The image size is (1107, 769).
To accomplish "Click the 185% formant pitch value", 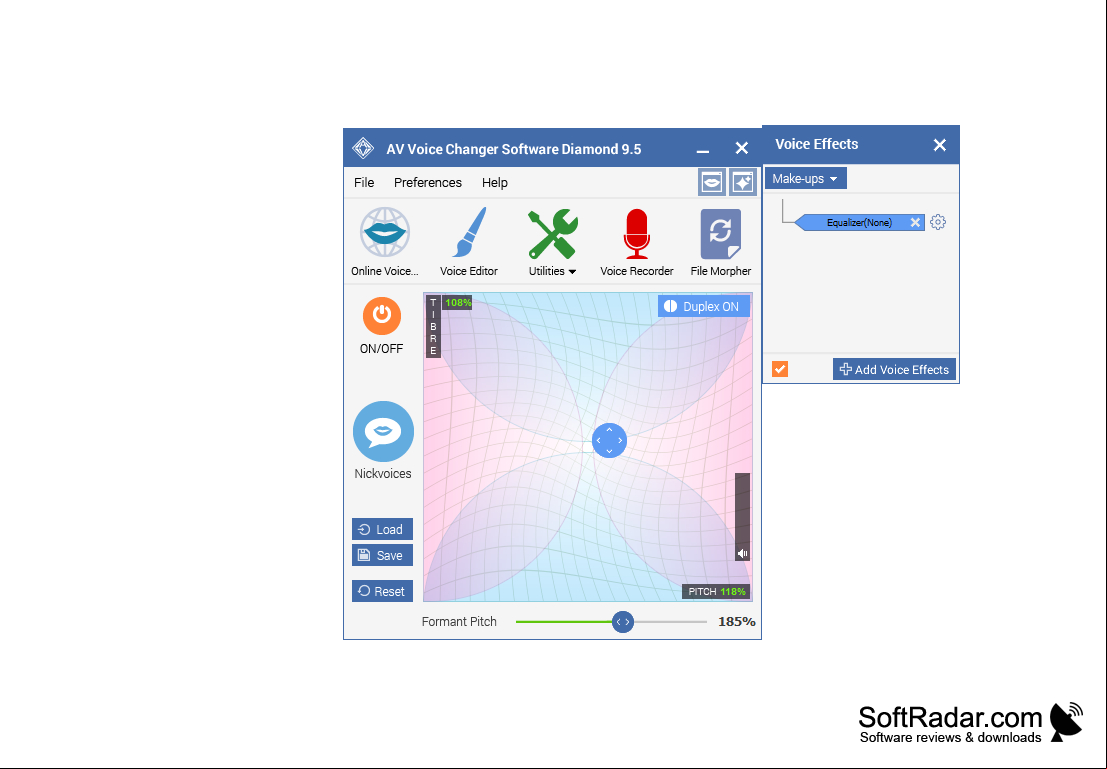I will (x=736, y=622).
